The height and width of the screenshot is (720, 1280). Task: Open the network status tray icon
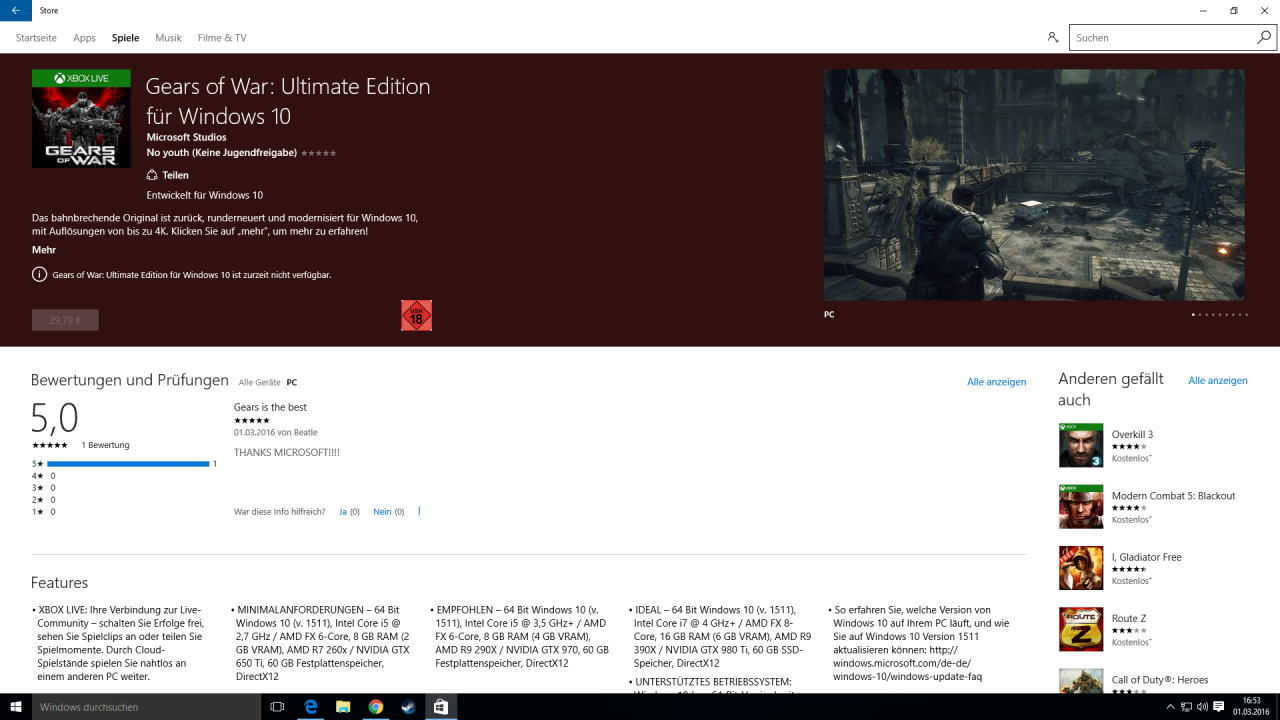click(x=1185, y=707)
